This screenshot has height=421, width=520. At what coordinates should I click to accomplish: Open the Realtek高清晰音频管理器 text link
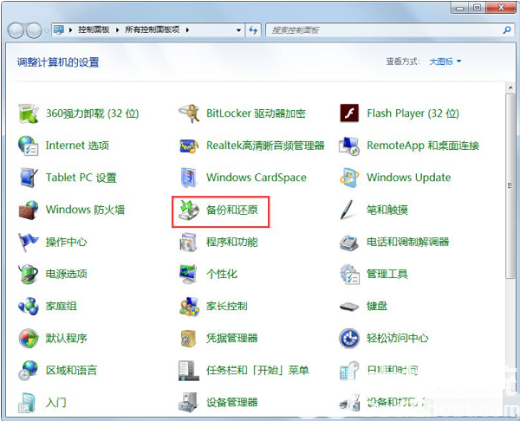pos(265,145)
